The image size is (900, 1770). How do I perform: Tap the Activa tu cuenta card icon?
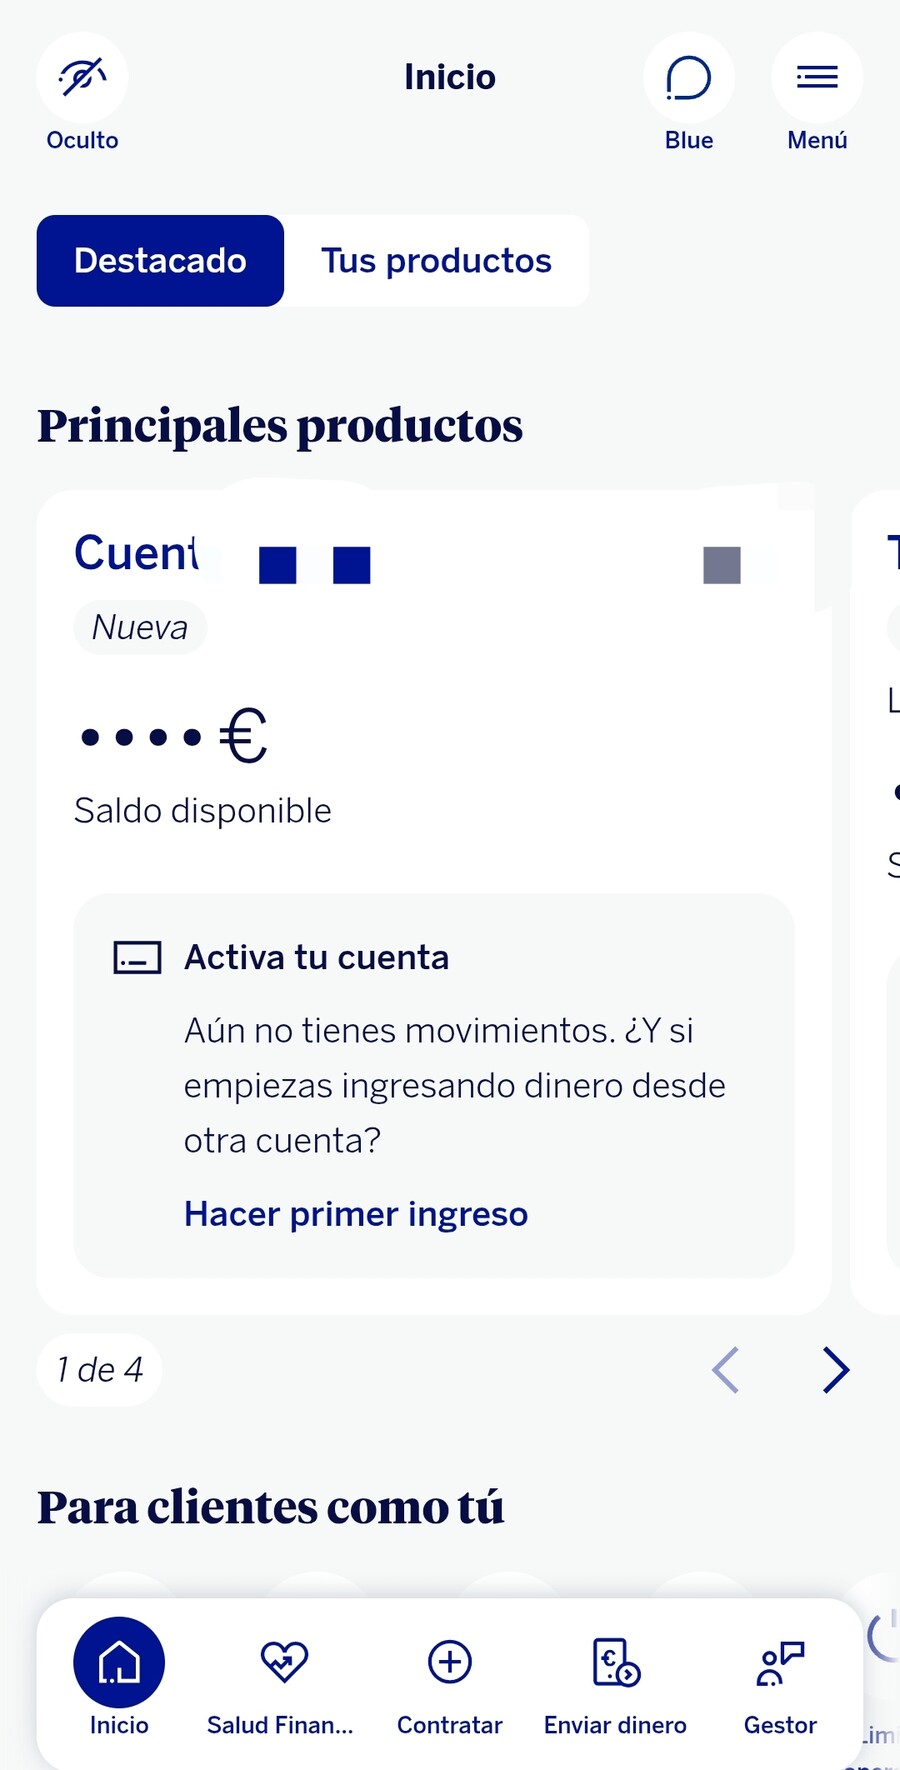137,958
